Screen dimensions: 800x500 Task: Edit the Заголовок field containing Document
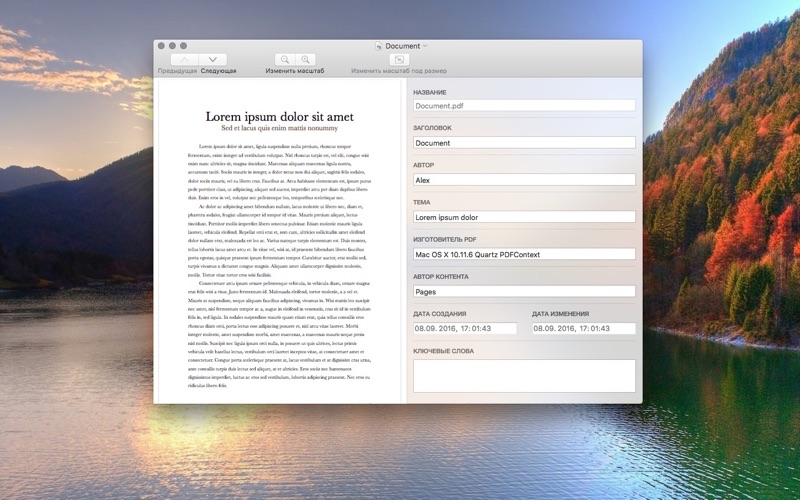click(x=524, y=143)
